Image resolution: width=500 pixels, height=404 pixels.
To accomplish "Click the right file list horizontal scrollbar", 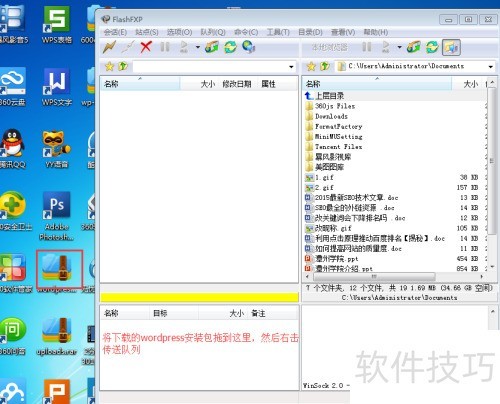I will pyautogui.click(x=374, y=276).
